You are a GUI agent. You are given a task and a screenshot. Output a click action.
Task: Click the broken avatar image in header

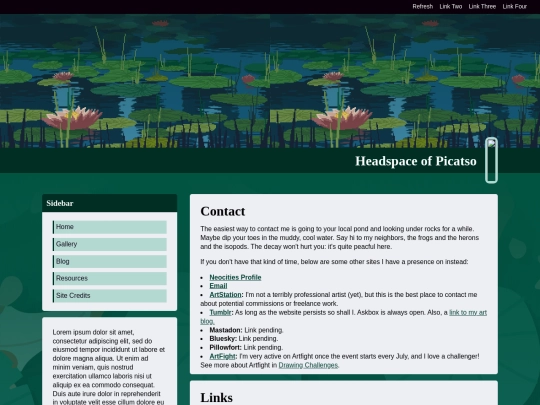click(x=491, y=160)
